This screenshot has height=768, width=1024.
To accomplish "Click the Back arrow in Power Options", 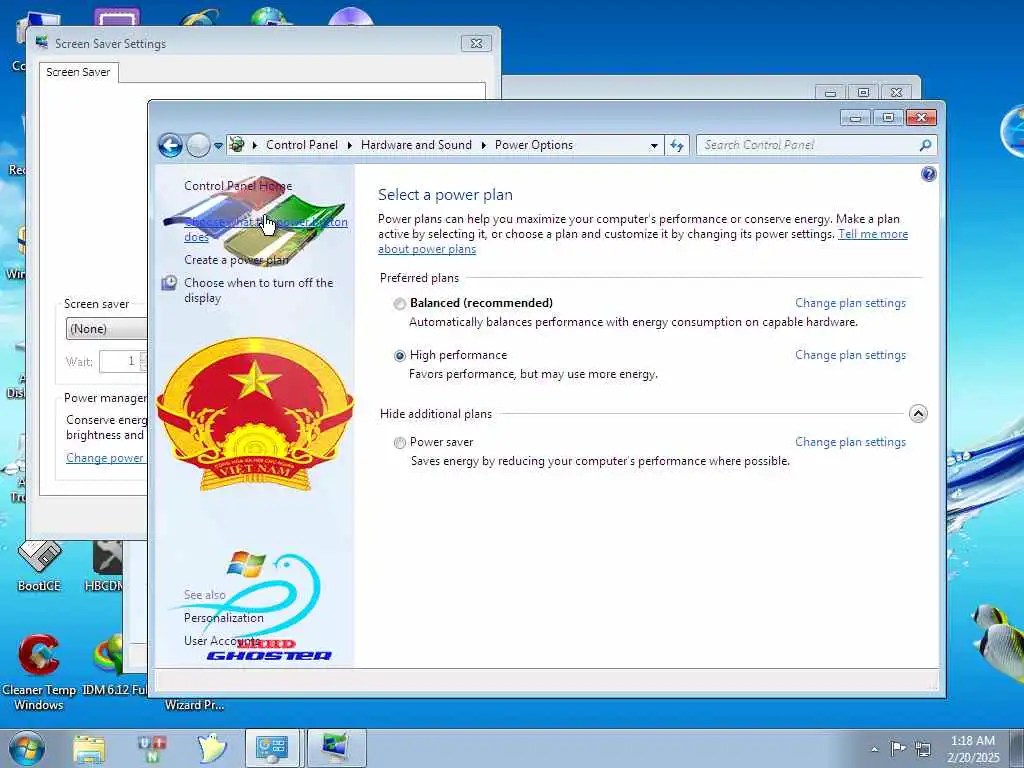I will (x=170, y=145).
